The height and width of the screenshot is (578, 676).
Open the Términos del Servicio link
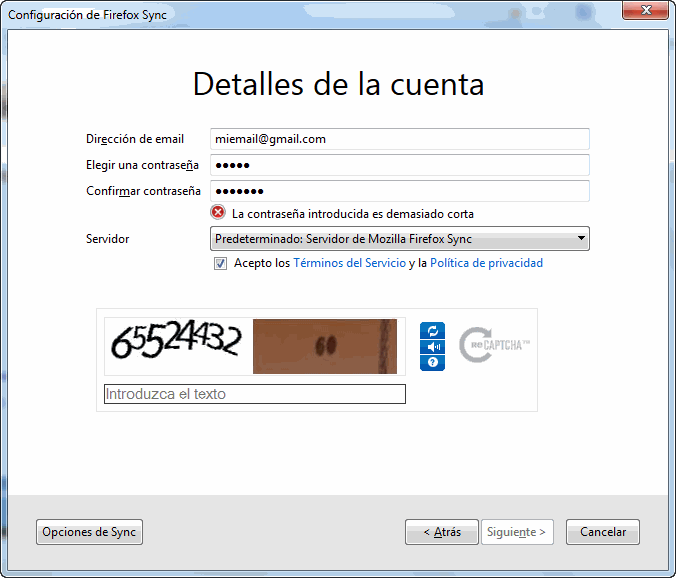[350, 263]
